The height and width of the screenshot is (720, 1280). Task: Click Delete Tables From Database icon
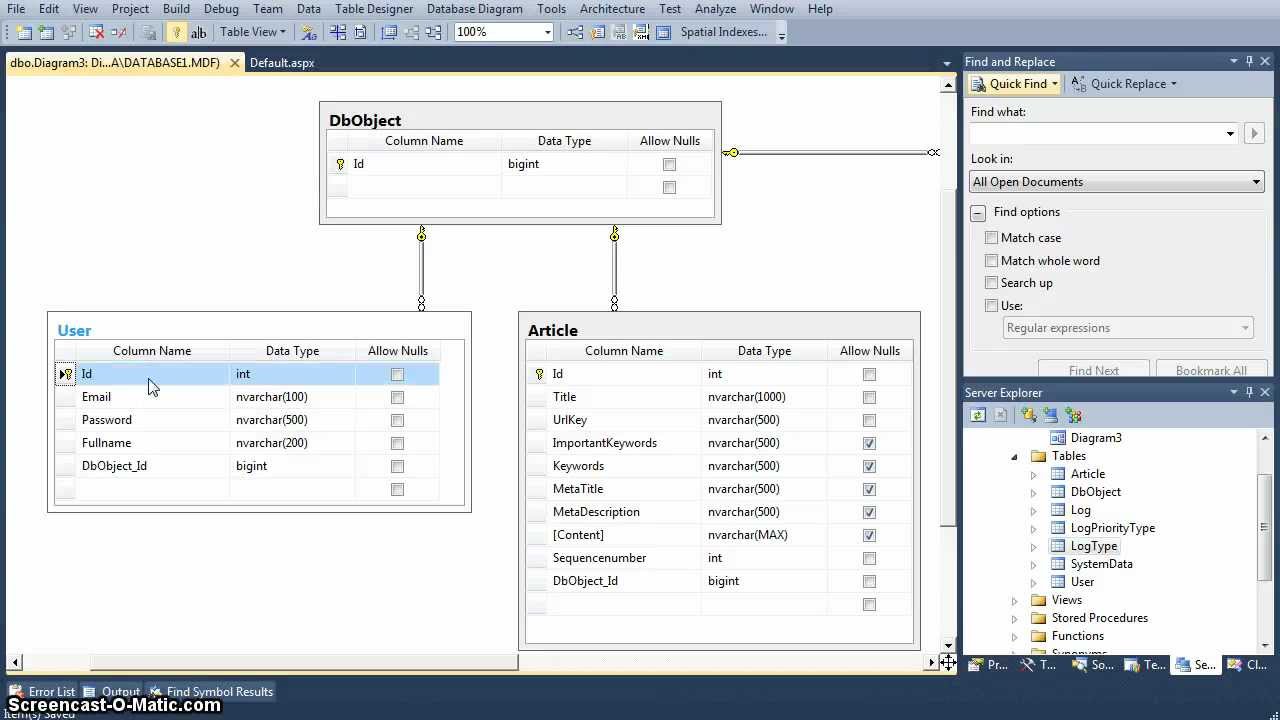(97, 32)
